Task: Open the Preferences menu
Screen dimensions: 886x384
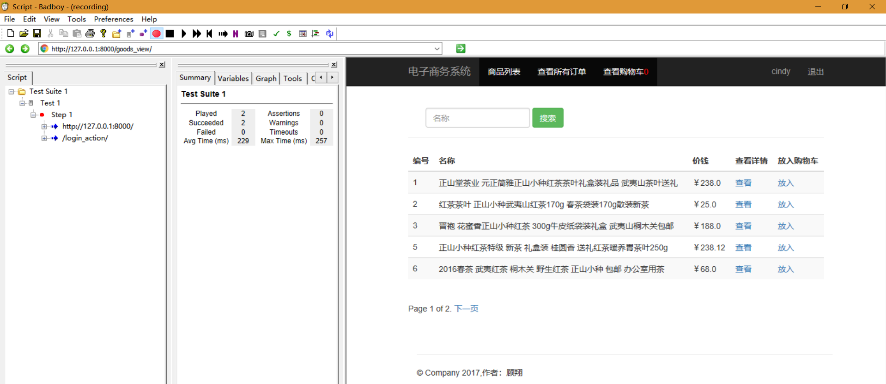Action: pos(114,19)
